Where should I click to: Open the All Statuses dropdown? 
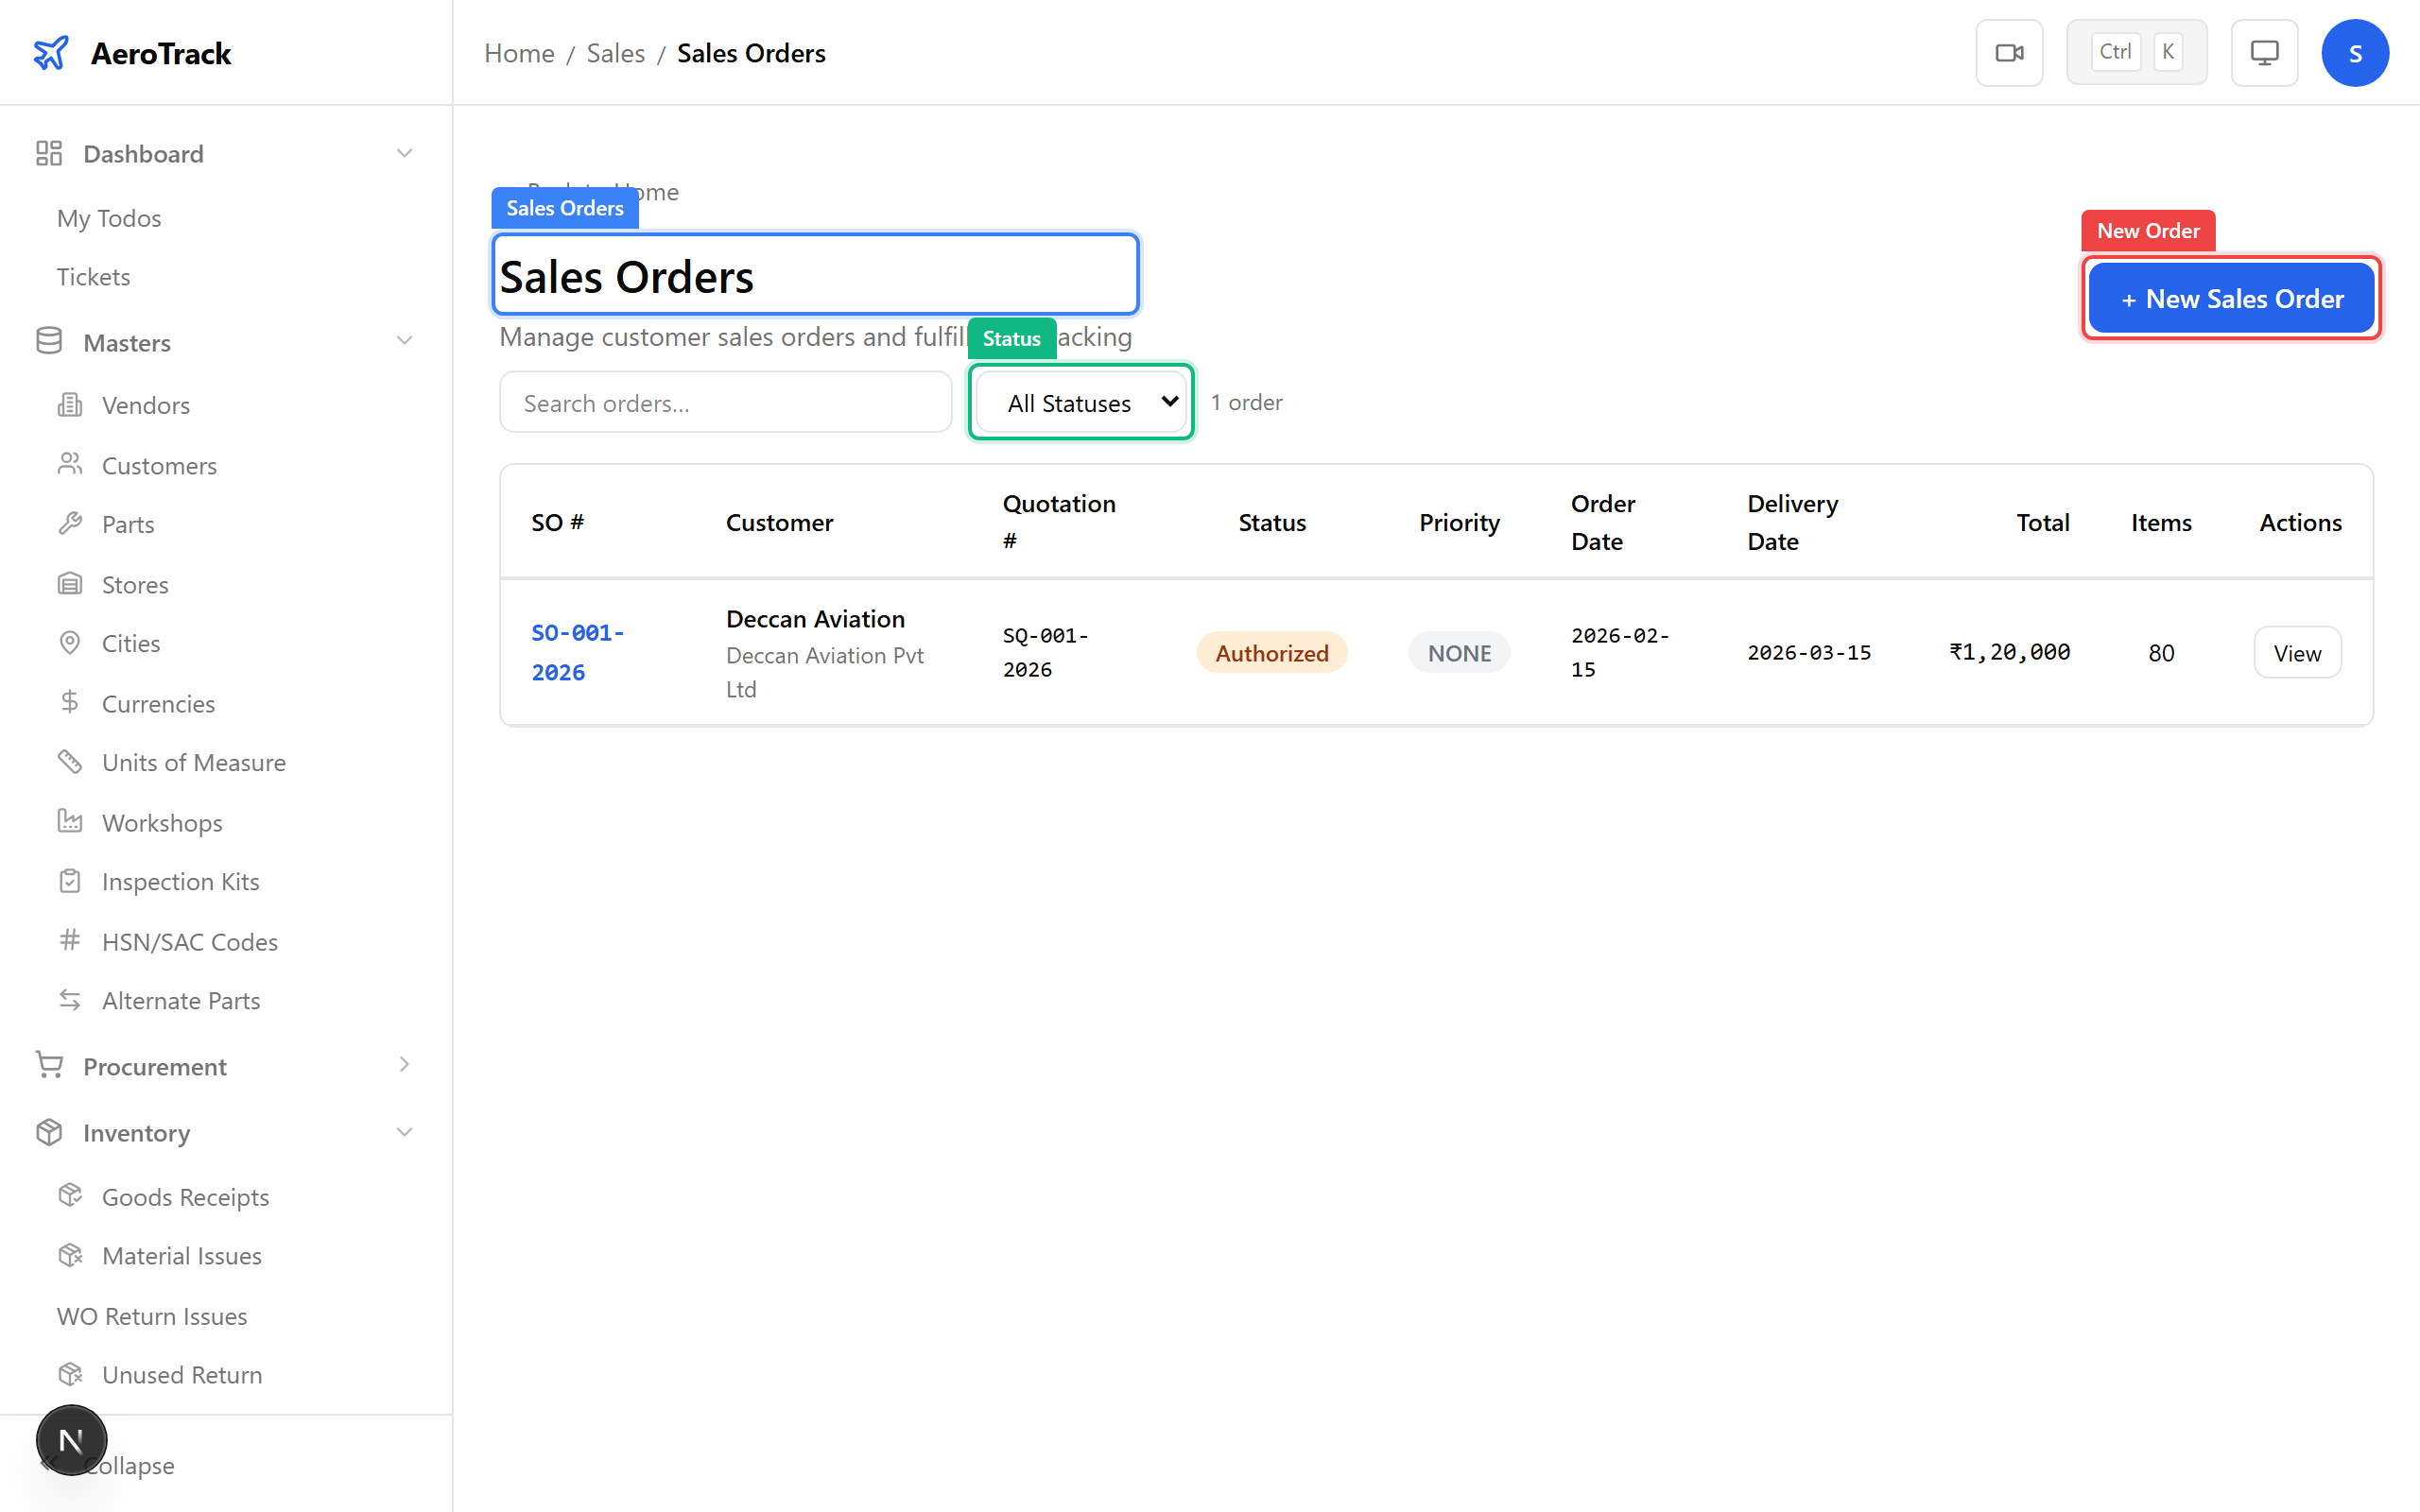coord(1080,402)
